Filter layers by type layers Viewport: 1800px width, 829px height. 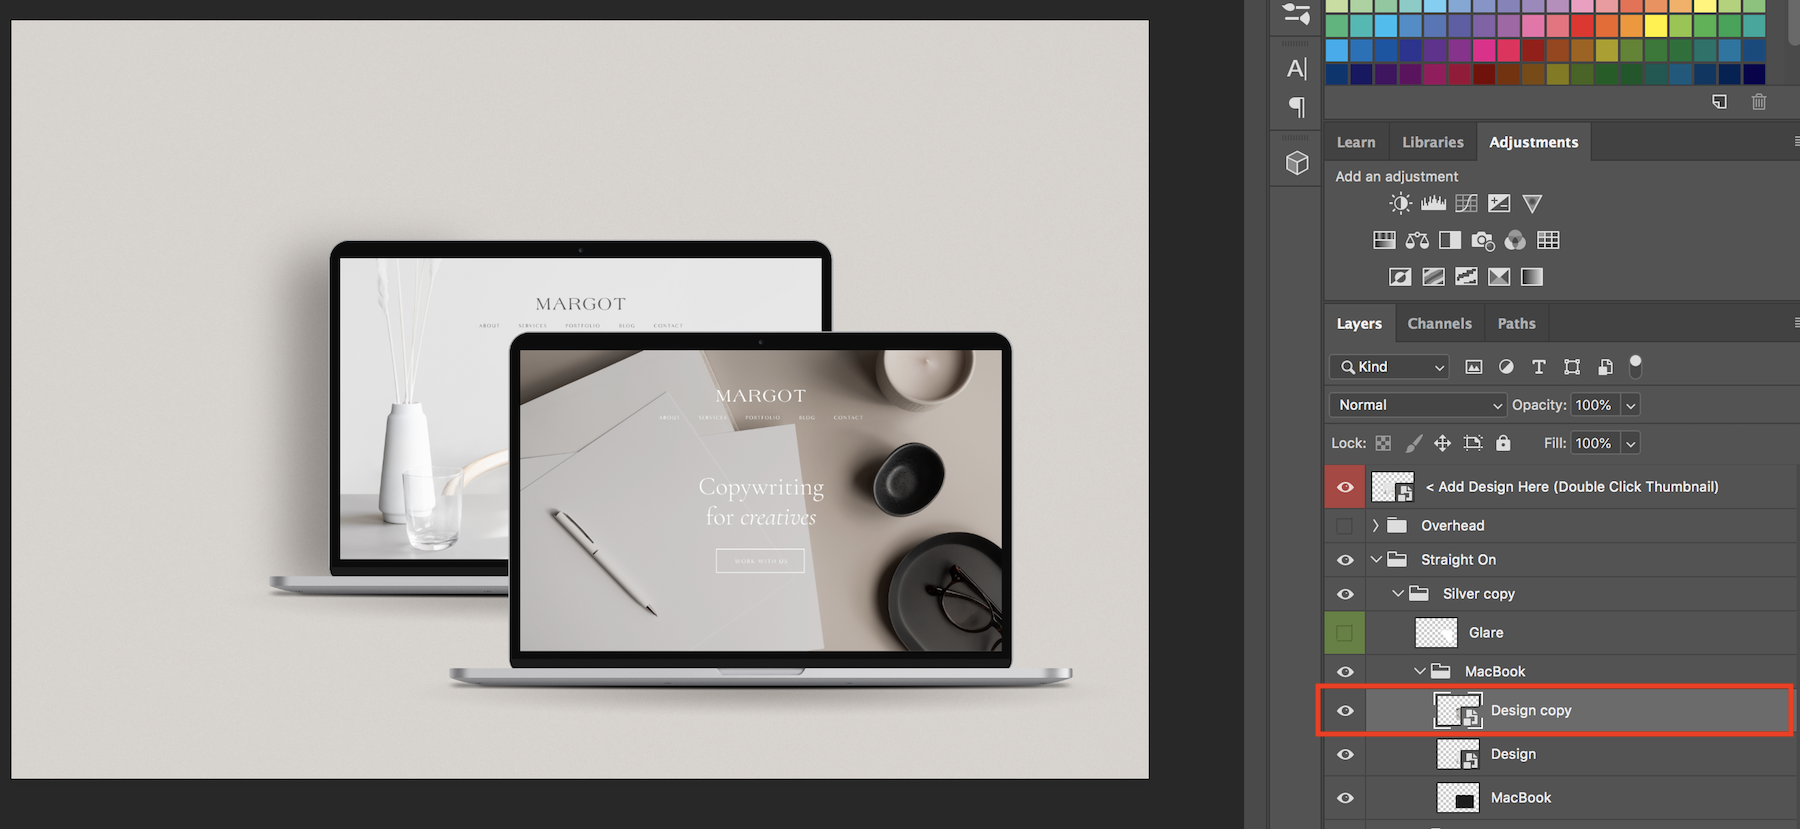pos(1539,367)
